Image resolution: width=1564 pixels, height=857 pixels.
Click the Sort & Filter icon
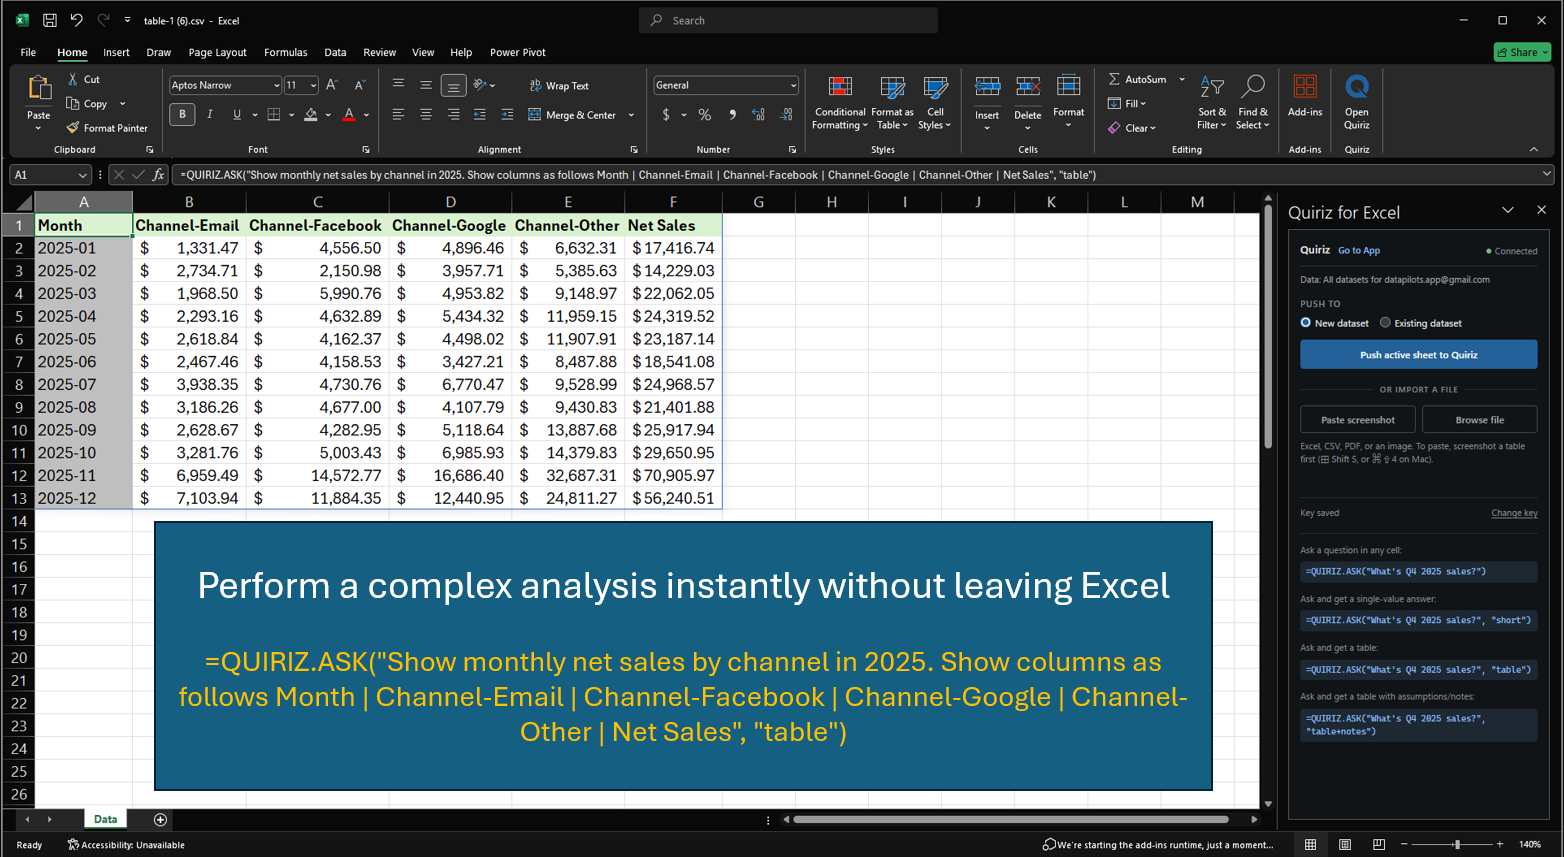click(x=1212, y=87)
